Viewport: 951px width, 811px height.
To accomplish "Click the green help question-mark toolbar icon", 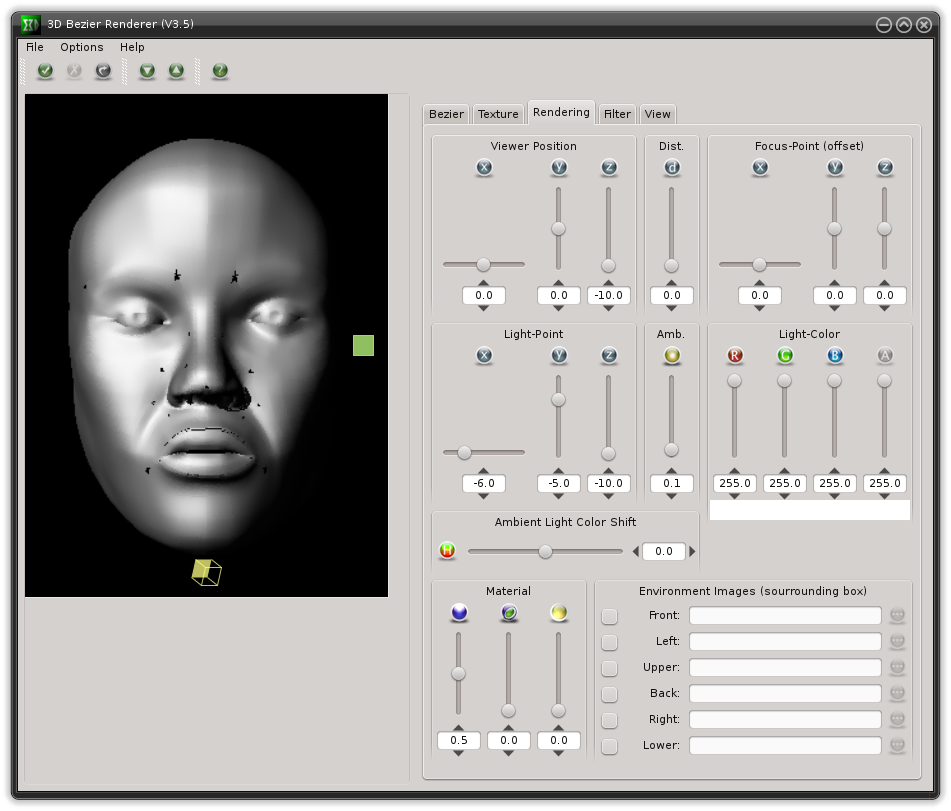I will pos(220,71).
